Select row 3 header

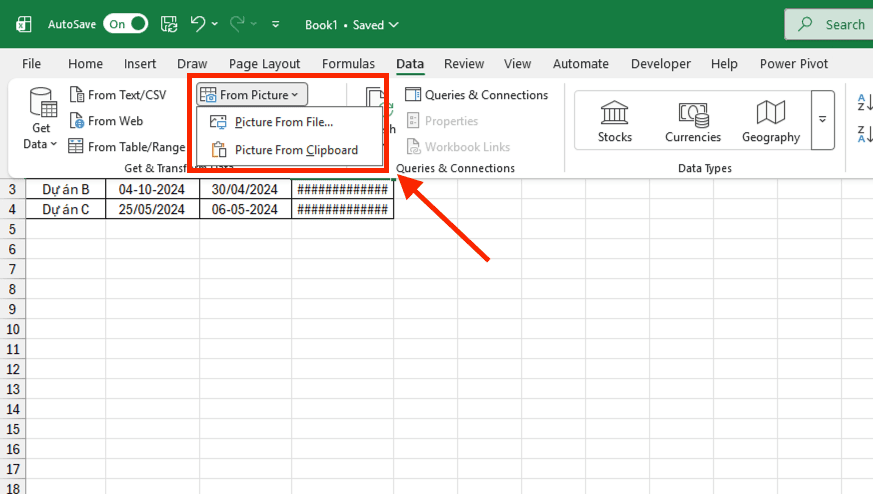(12, 189)
